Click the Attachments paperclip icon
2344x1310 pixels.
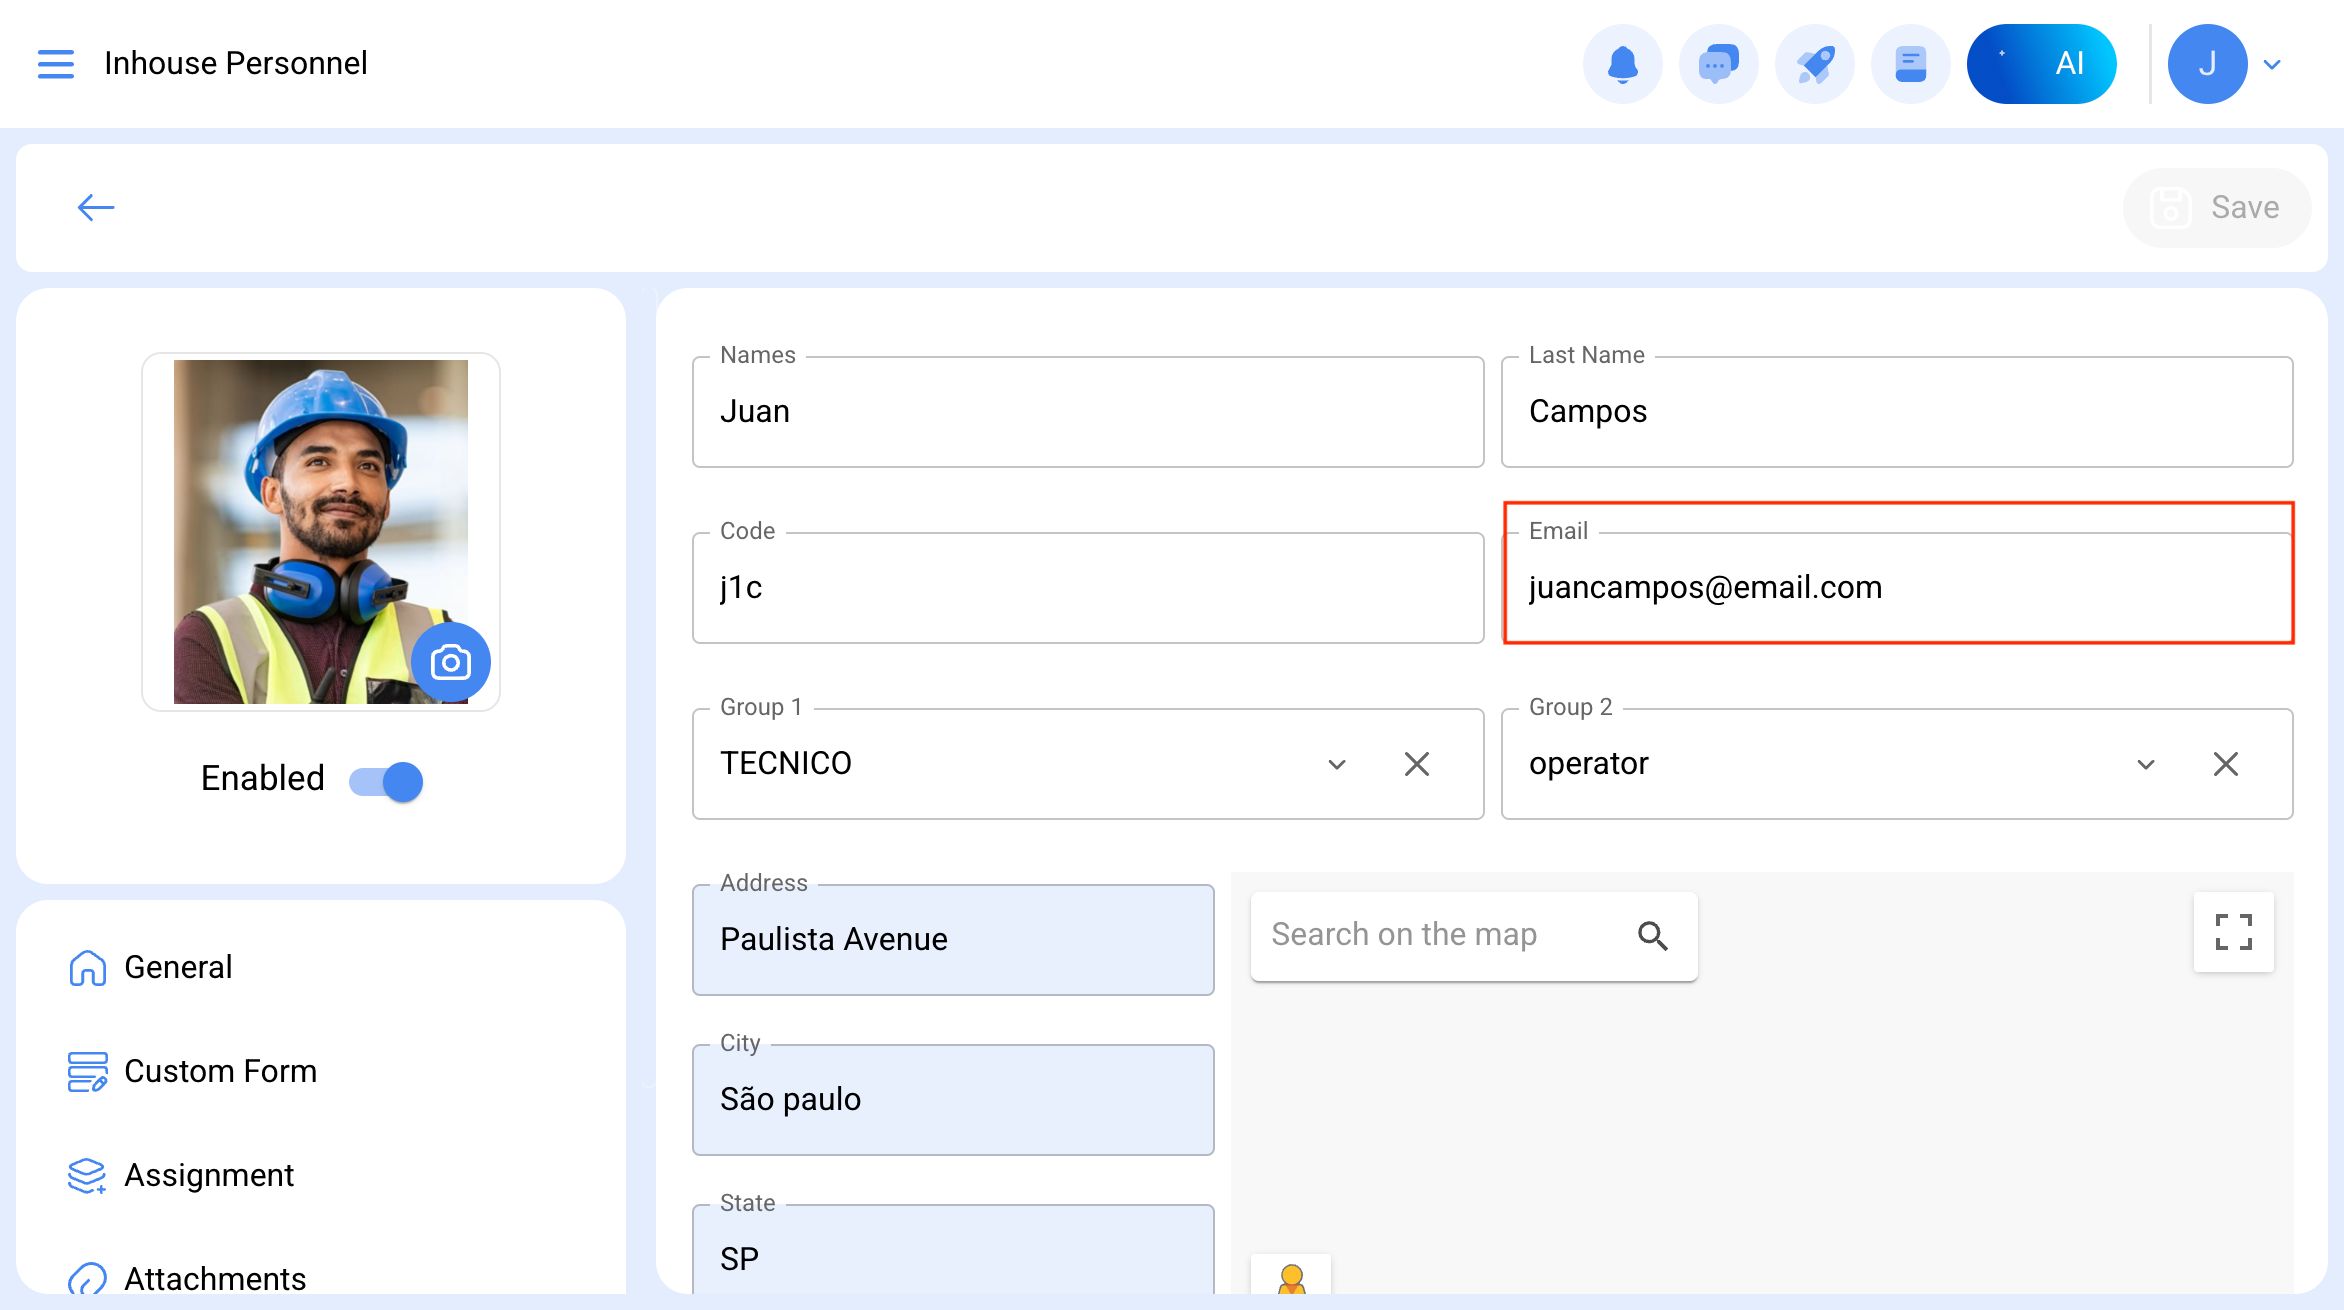point(87,1278)
